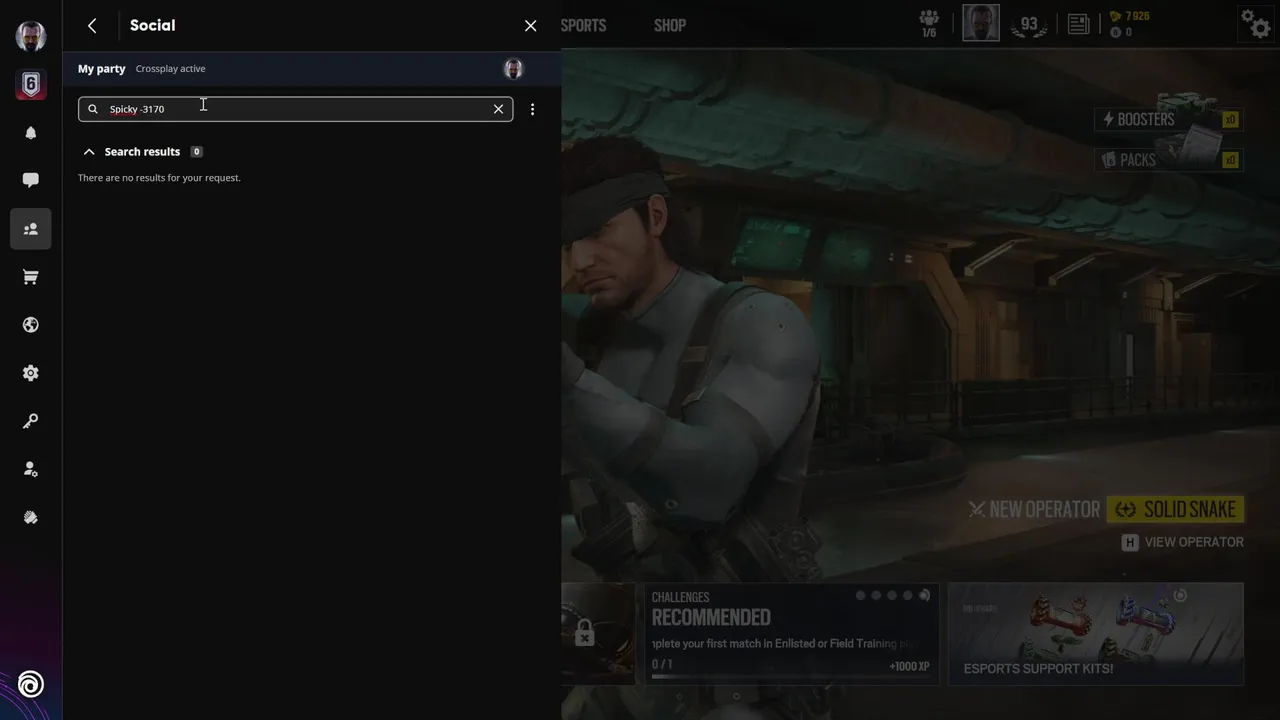Open the globe web browser icon
The width and height of the screenshot is (1280, 720).
(31, 325)
